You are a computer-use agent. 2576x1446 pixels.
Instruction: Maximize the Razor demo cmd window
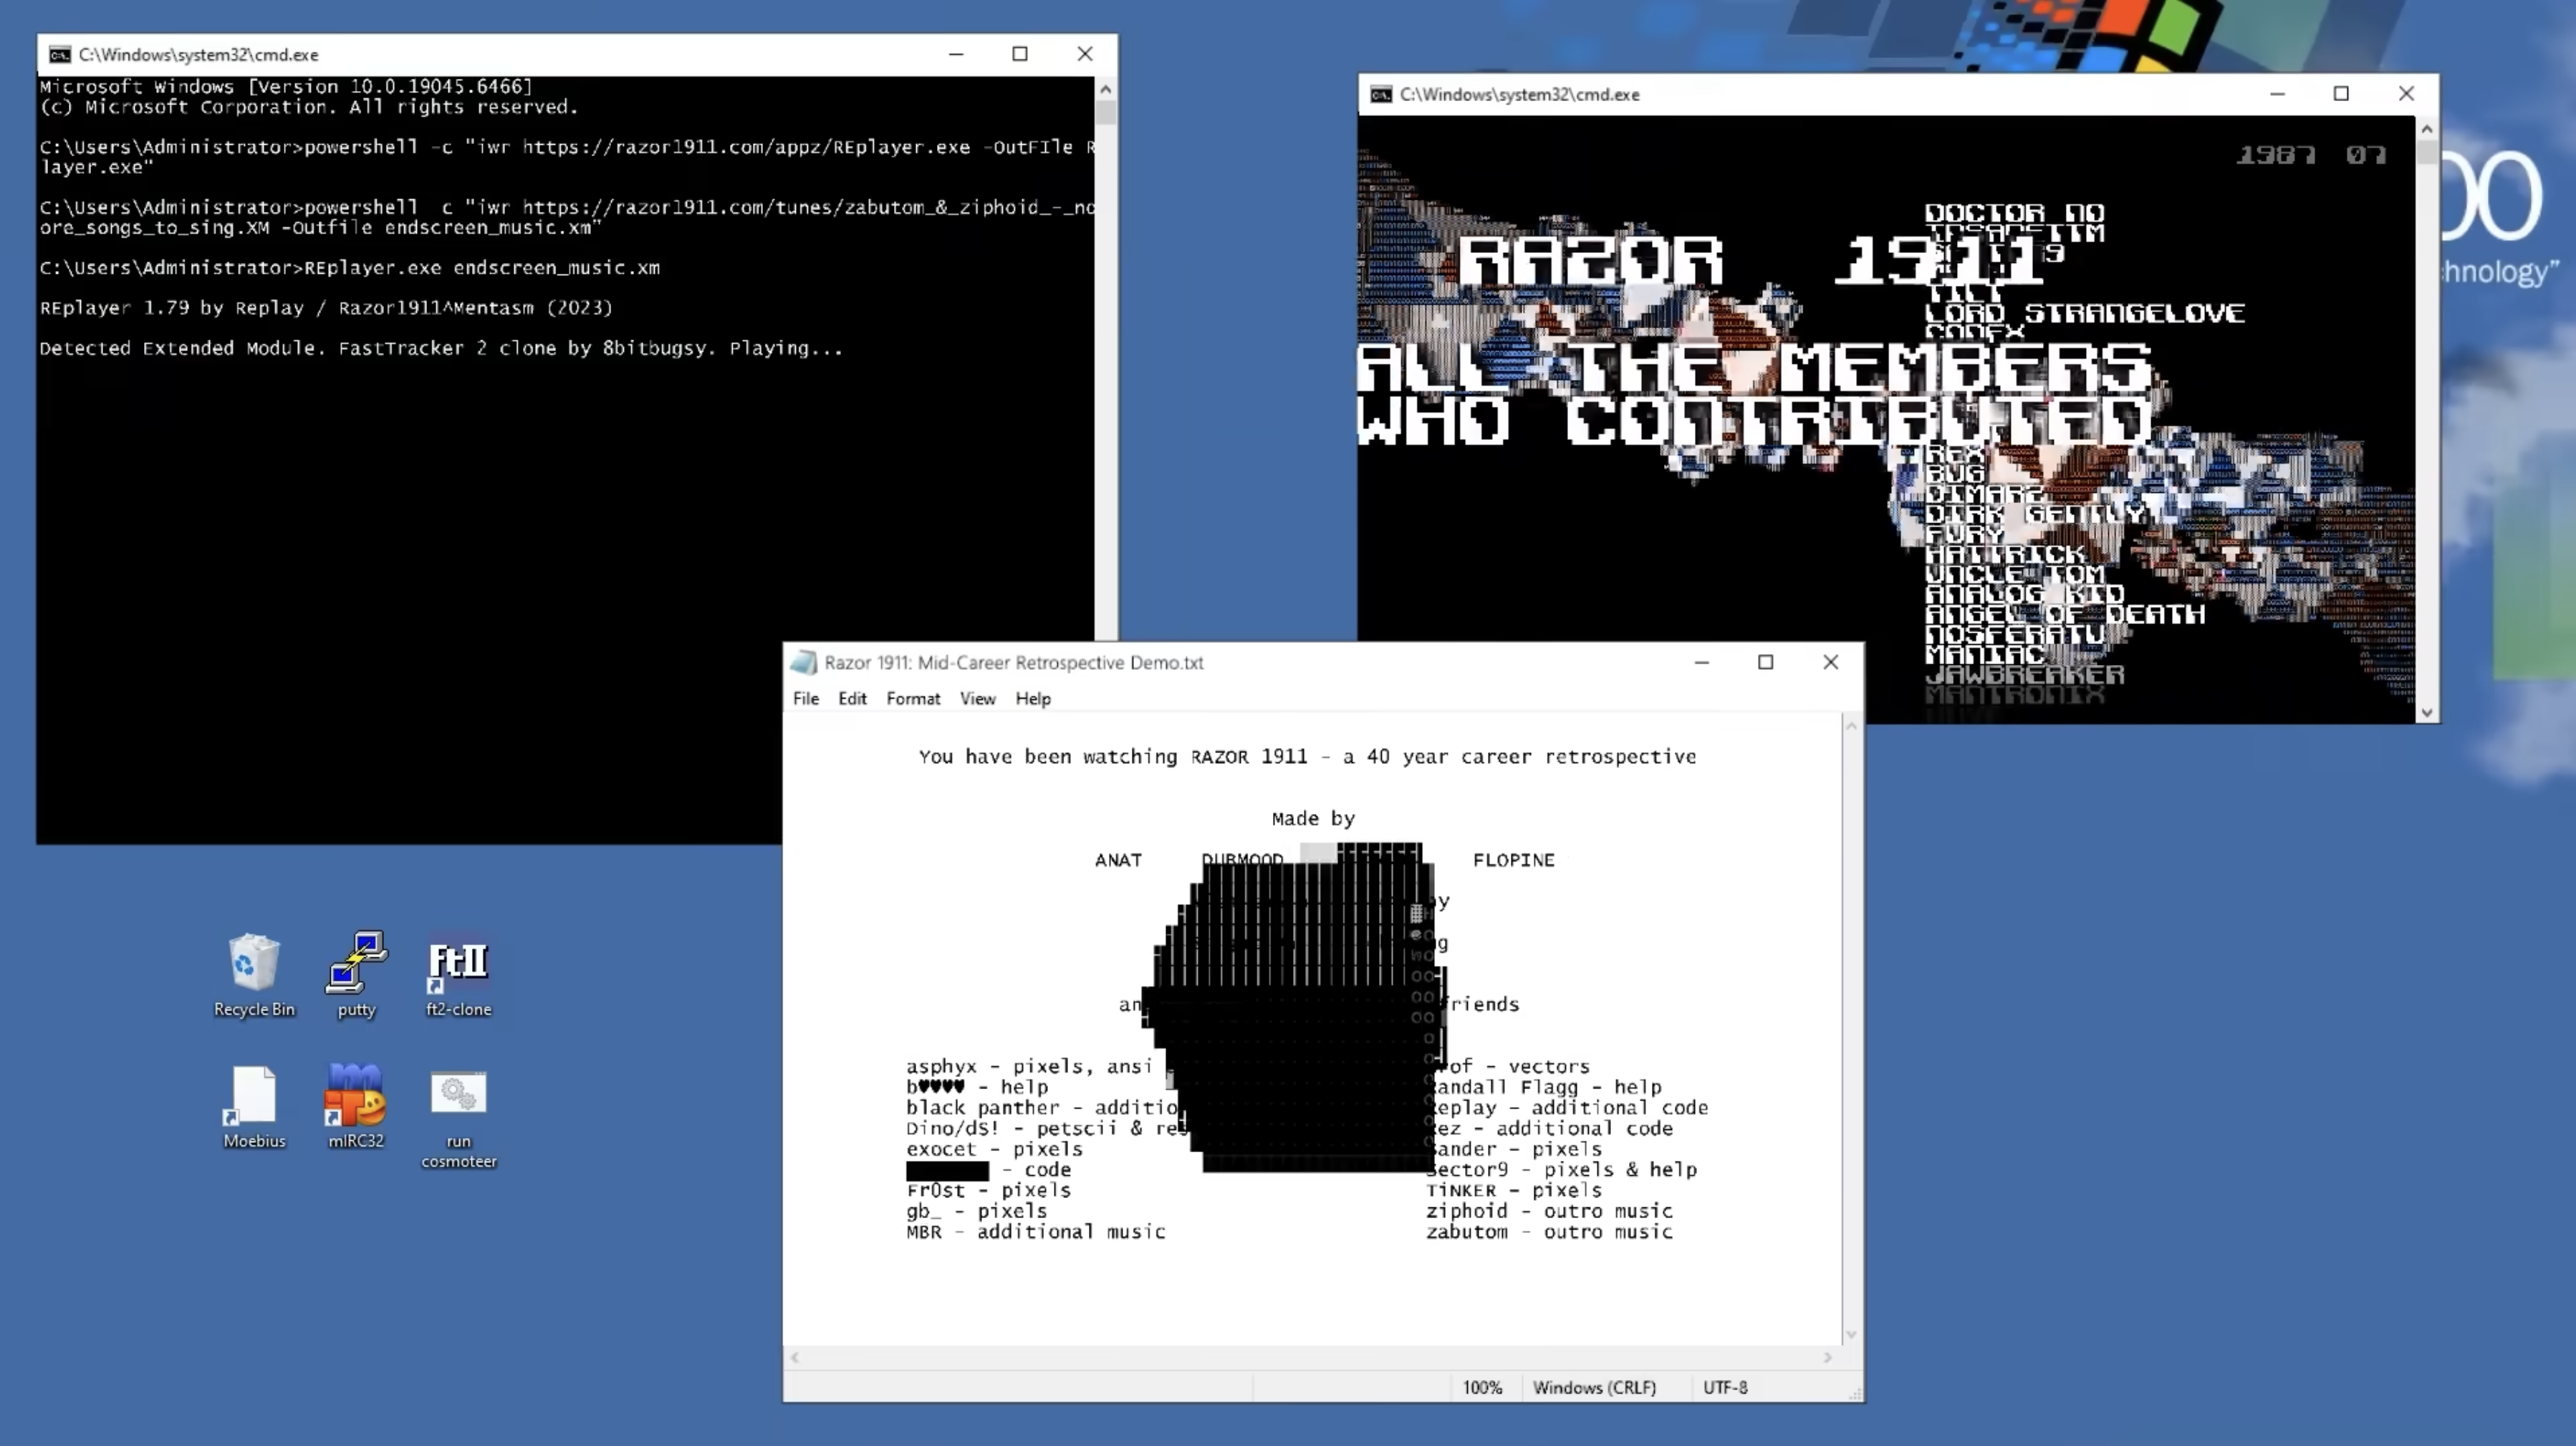(2341, 94)
